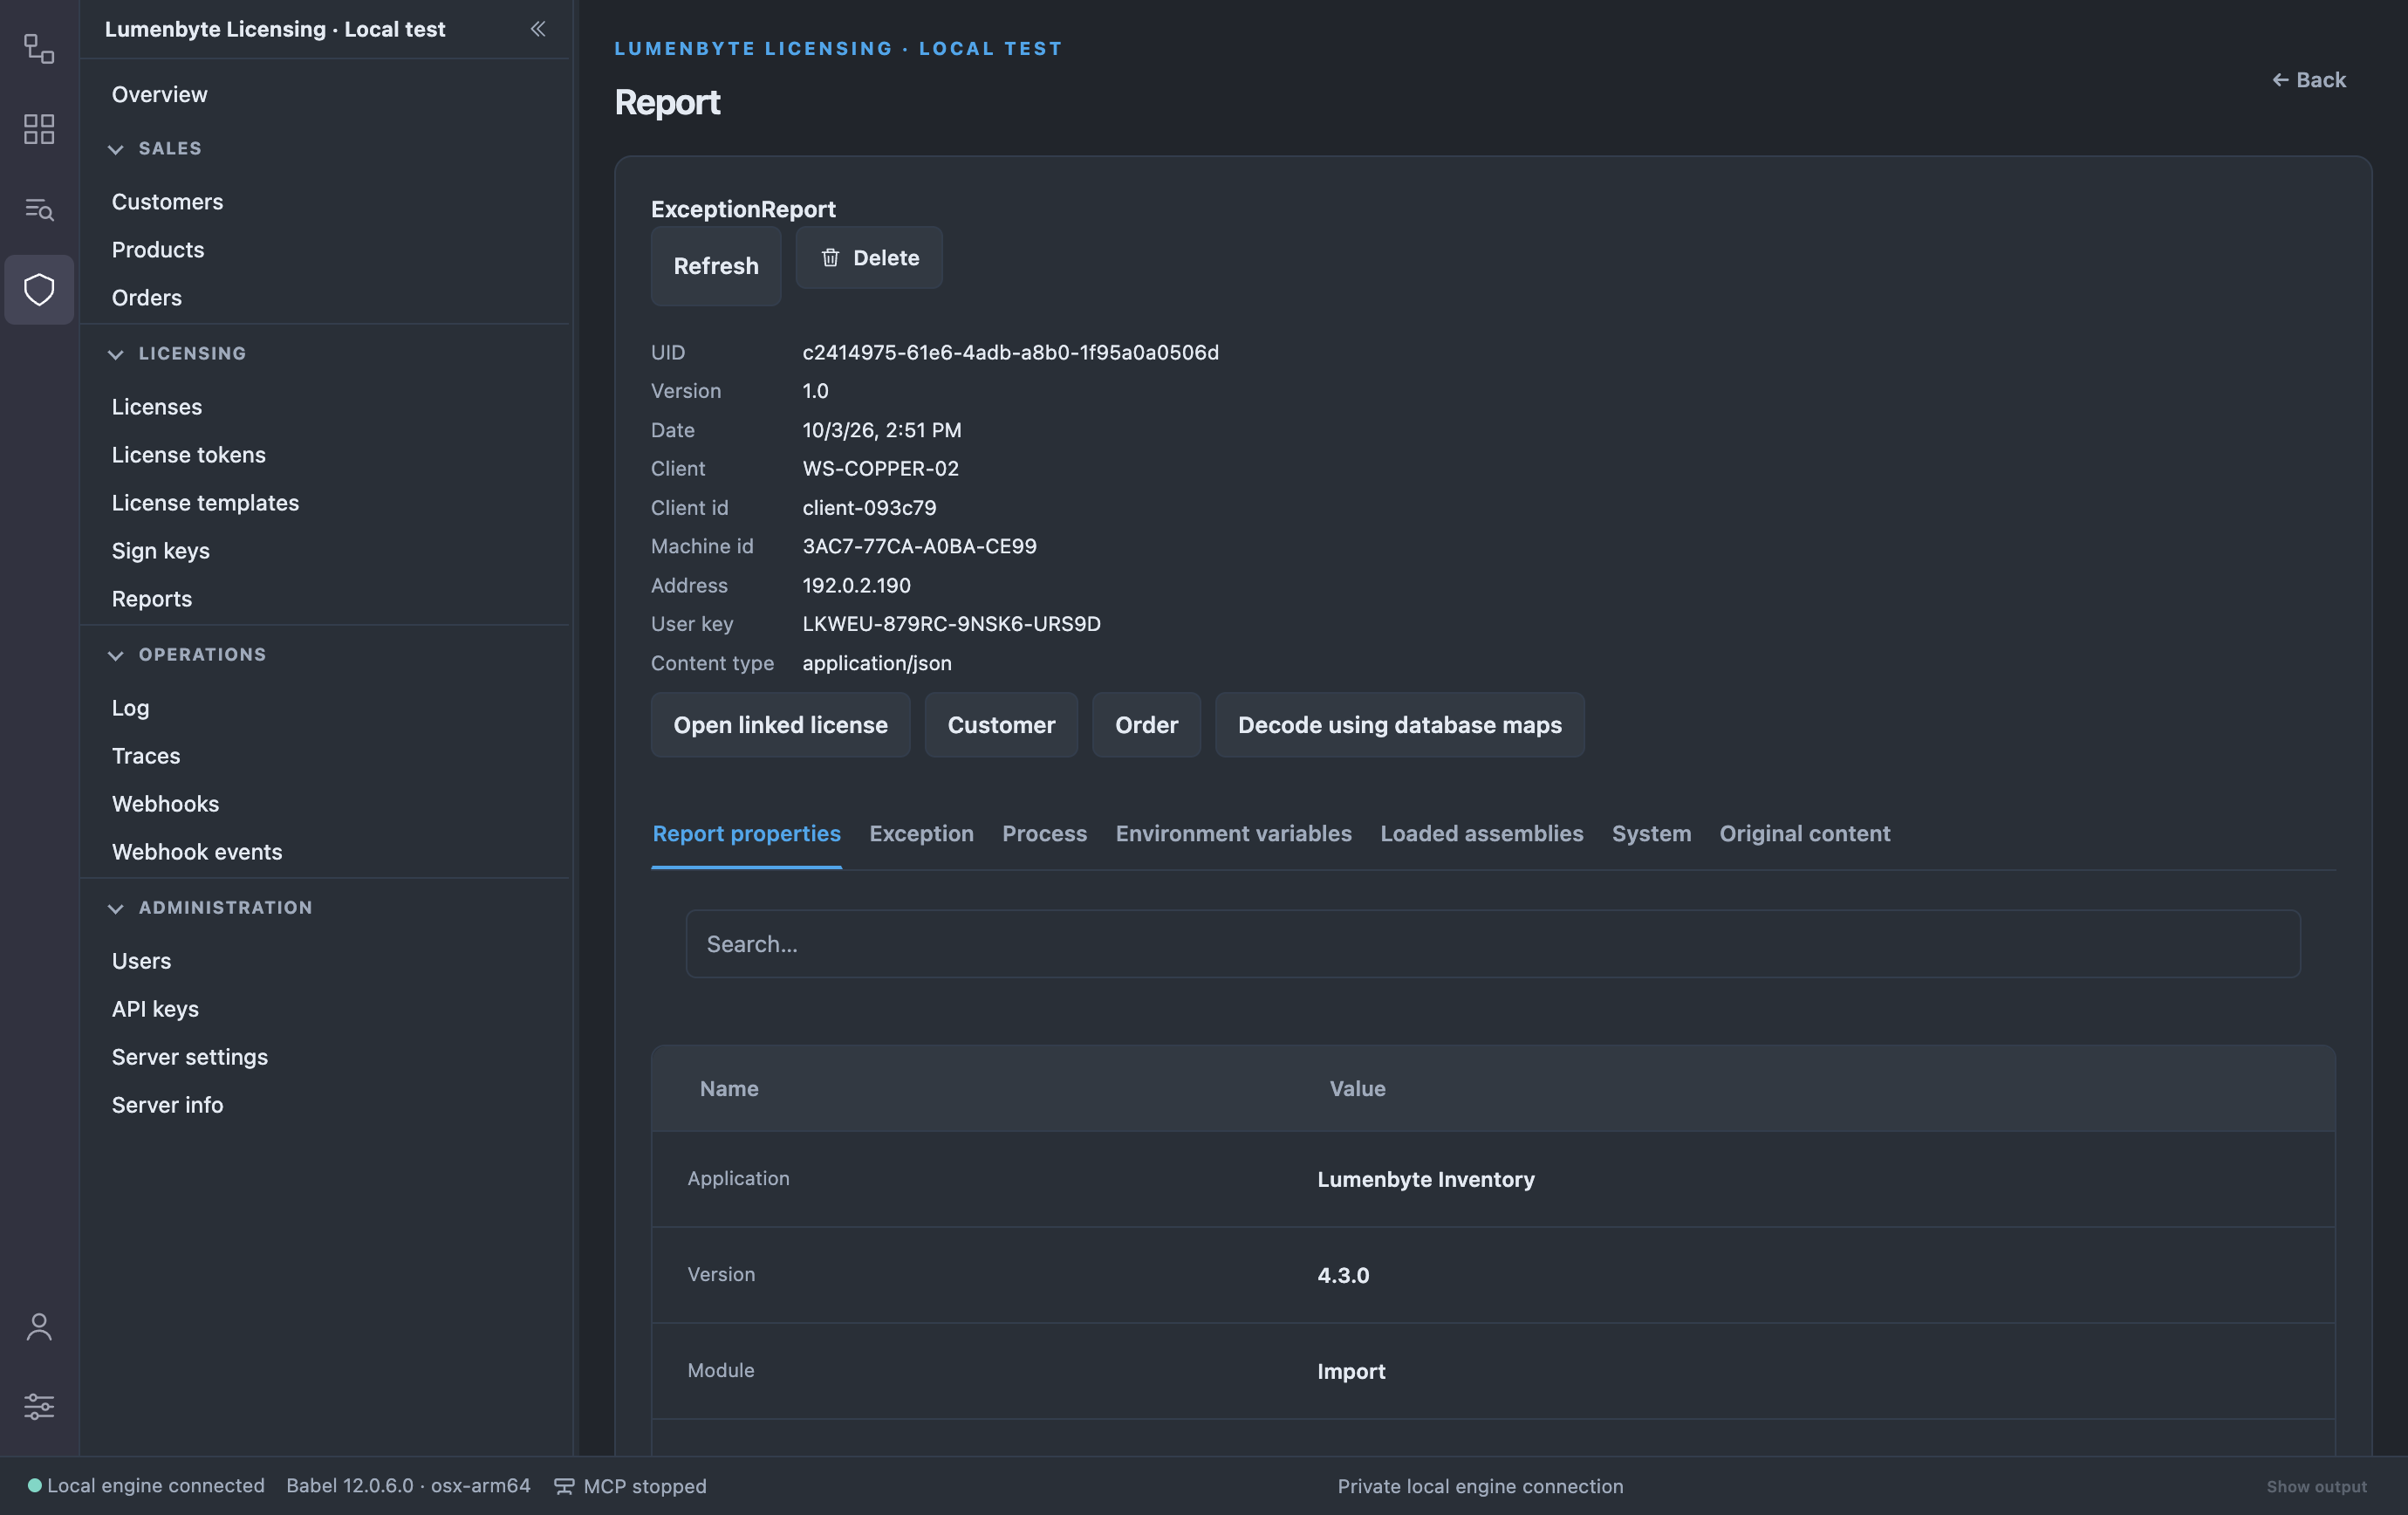Switch to the Exception tab
The width and height of the screenshot is (2408, 1515).
(x=921, y=834)
